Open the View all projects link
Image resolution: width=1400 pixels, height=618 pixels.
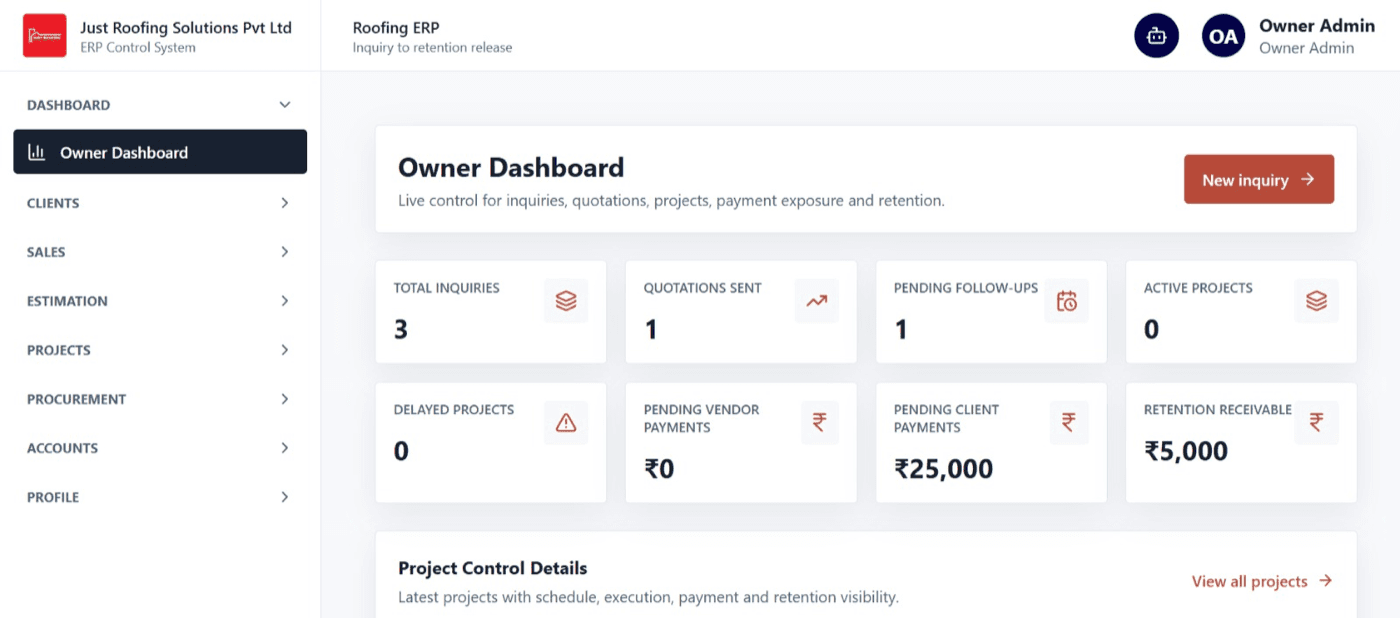point(1262,581)
